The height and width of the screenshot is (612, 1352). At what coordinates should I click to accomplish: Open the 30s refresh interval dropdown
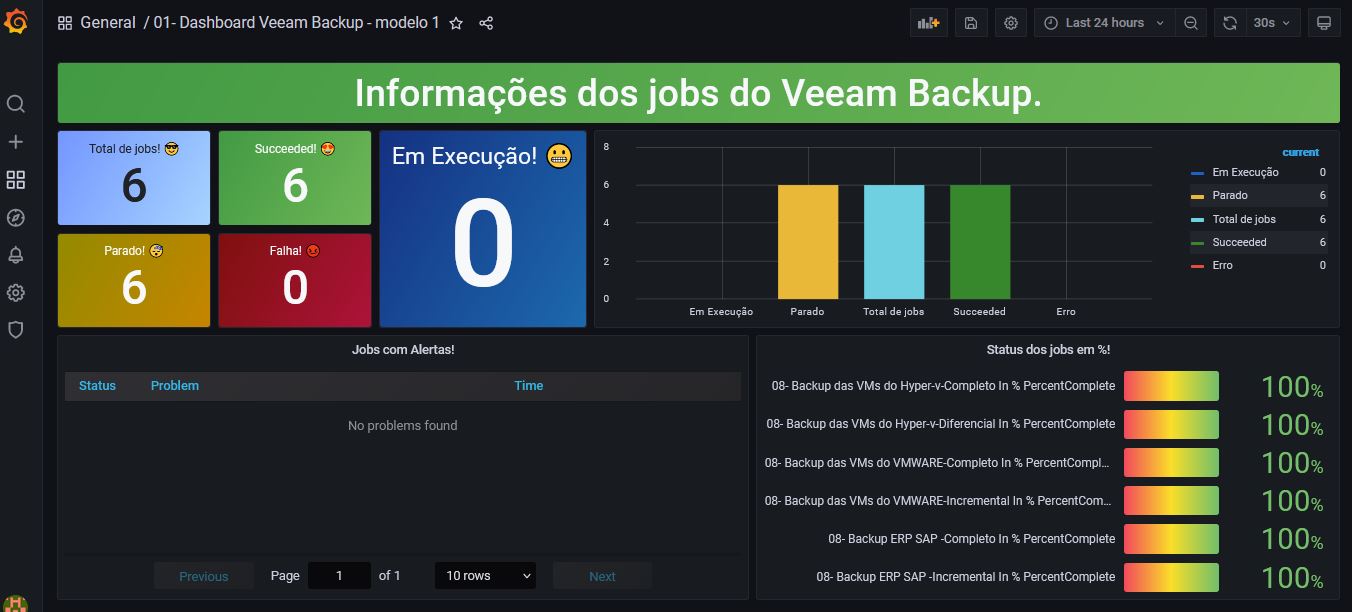1272,23
